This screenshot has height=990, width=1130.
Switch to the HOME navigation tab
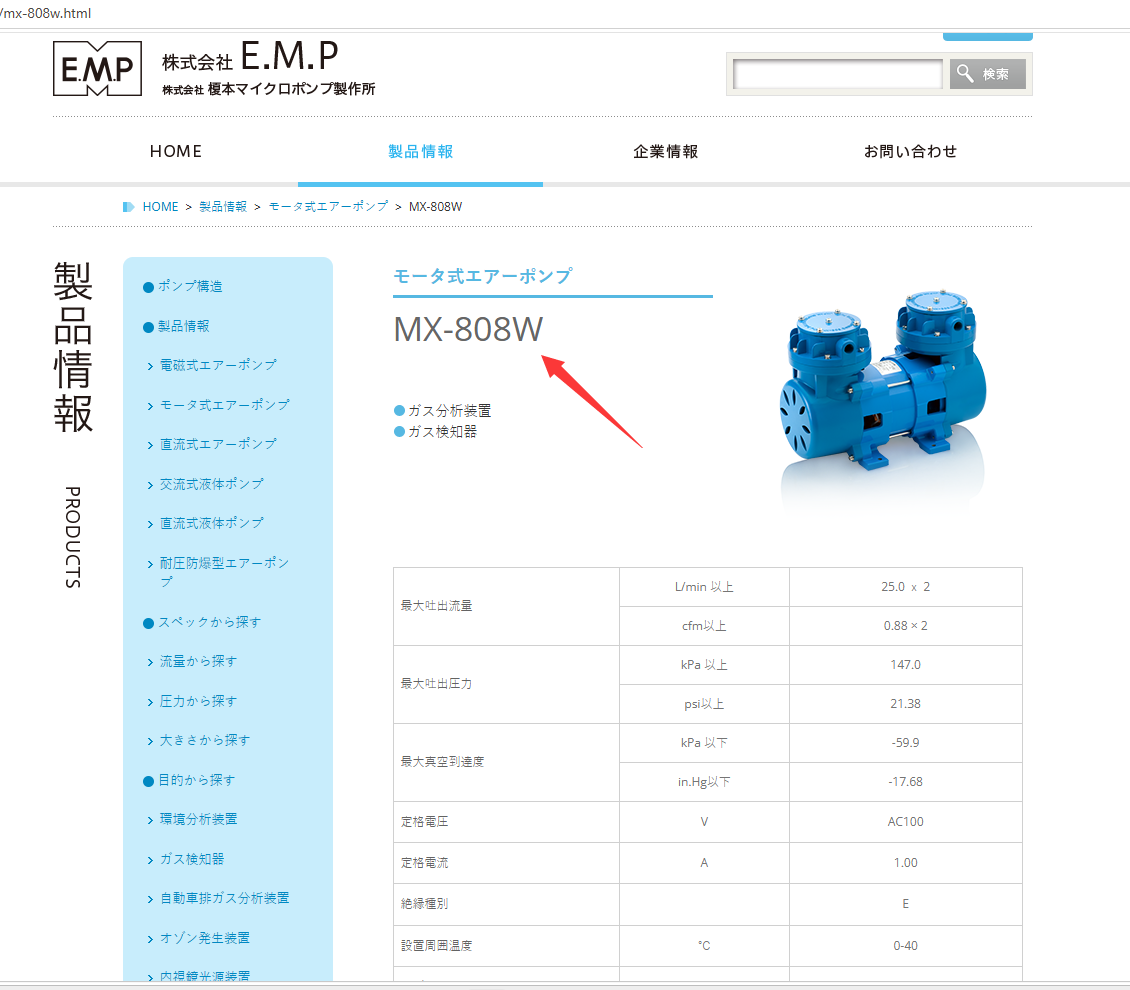point(175,151)
